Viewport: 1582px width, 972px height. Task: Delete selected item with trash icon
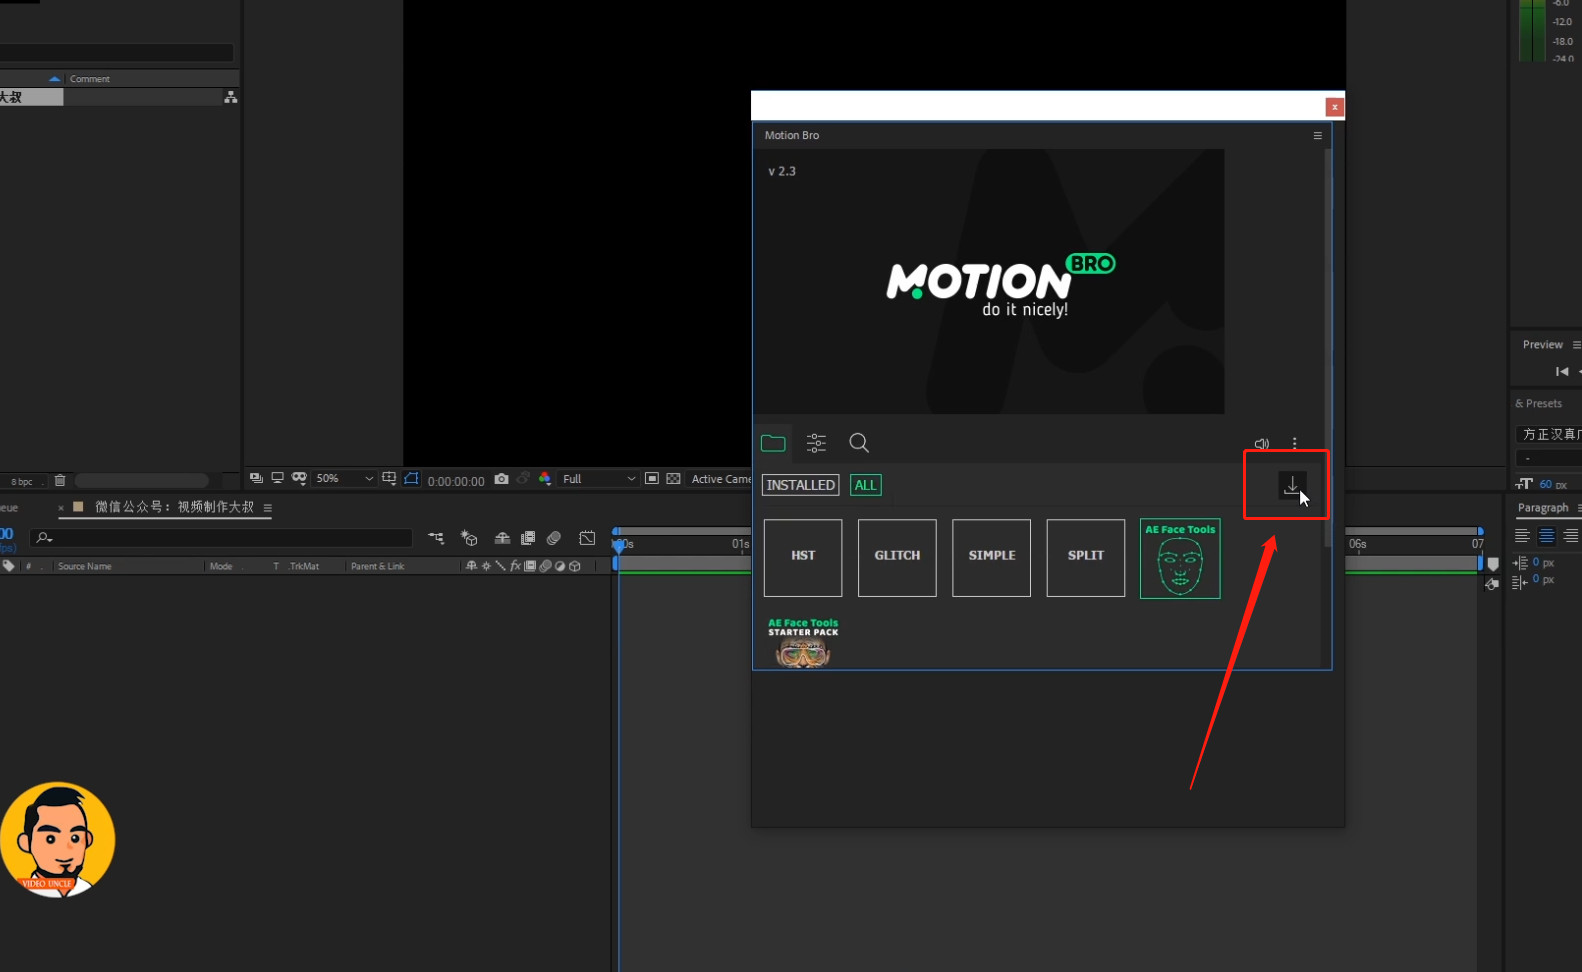[x=60, y=480]
